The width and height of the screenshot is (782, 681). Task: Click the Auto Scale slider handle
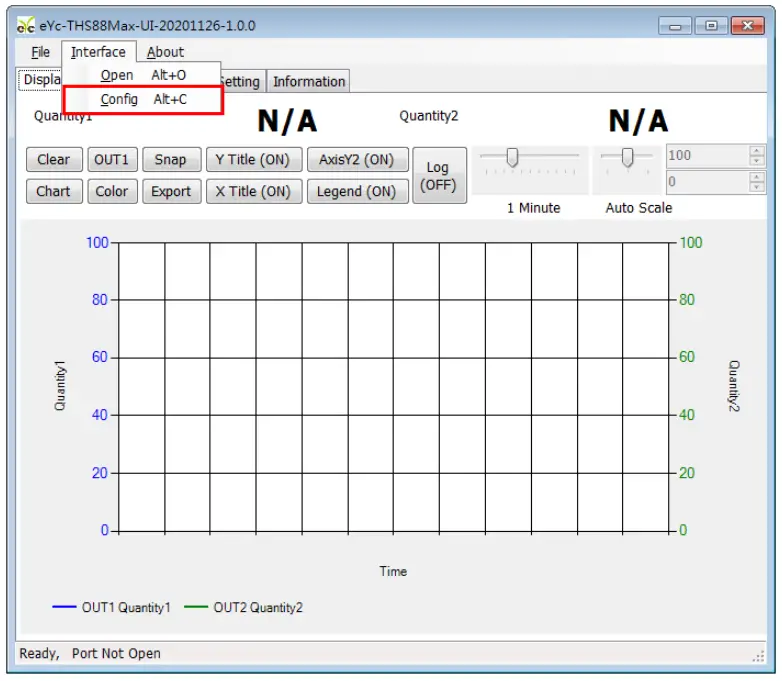[x=628, y=158]
